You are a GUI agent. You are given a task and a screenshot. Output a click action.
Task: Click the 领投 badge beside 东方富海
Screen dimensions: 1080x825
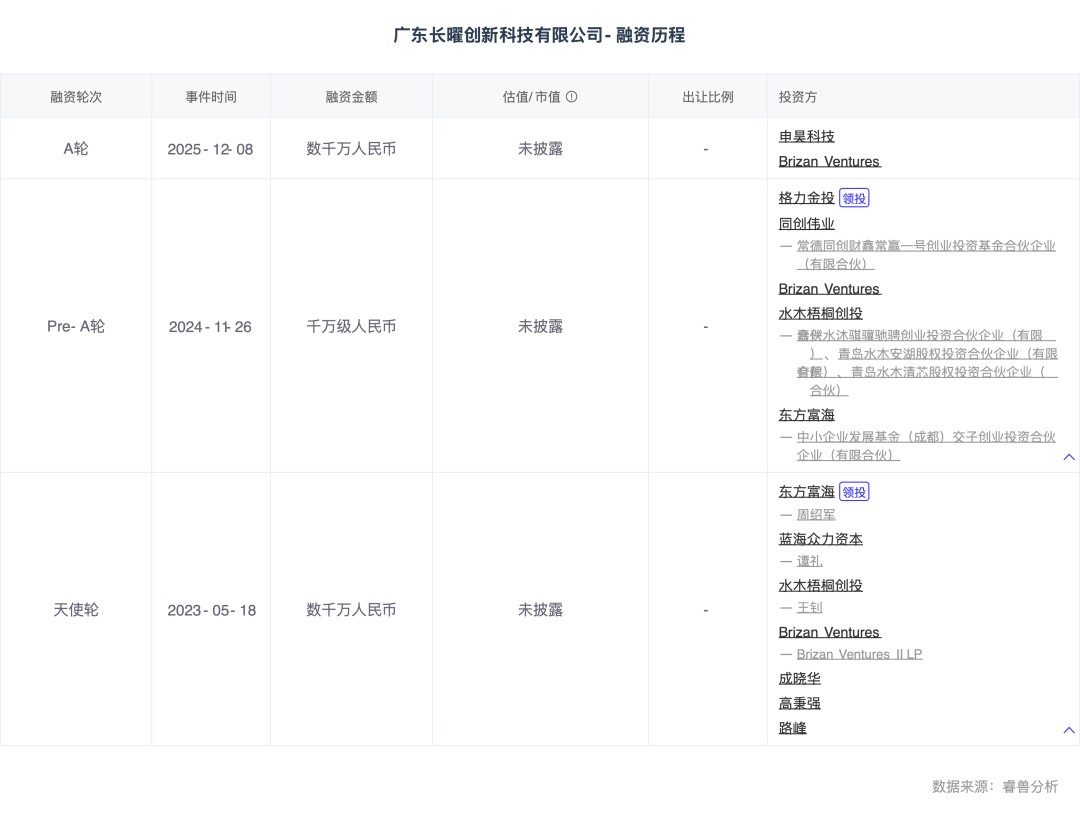pos(856,491)
